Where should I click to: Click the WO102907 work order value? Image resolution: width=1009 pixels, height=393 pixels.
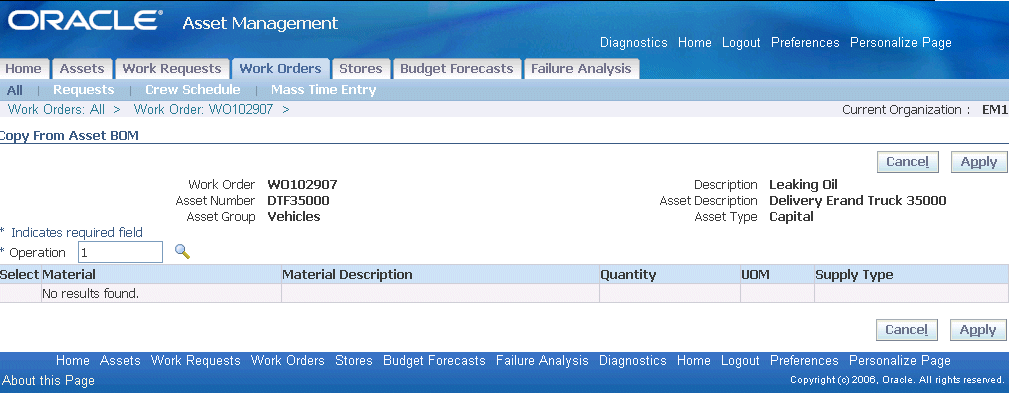pyautogui.click(x=302, y=185)
